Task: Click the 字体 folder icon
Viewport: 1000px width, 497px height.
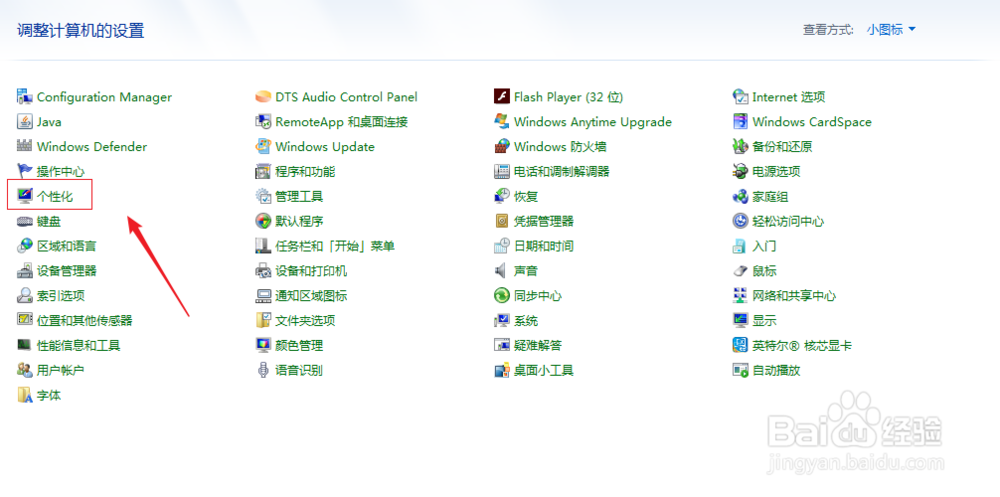Action: tap(25, 396)
